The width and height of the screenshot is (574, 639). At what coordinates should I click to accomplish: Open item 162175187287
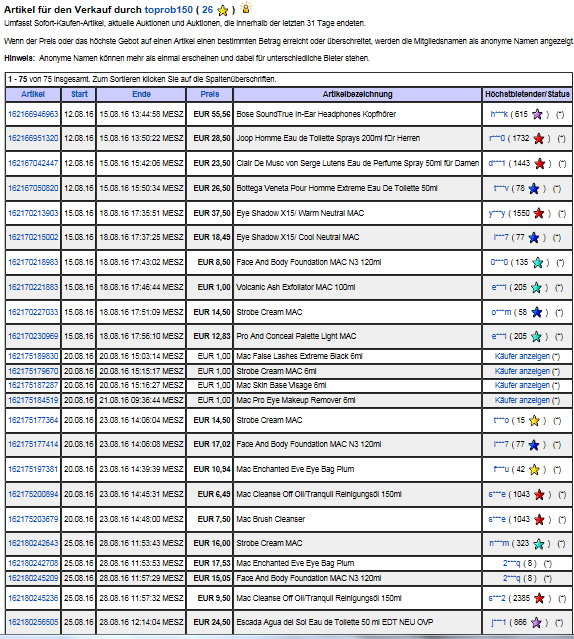point(33,385)
